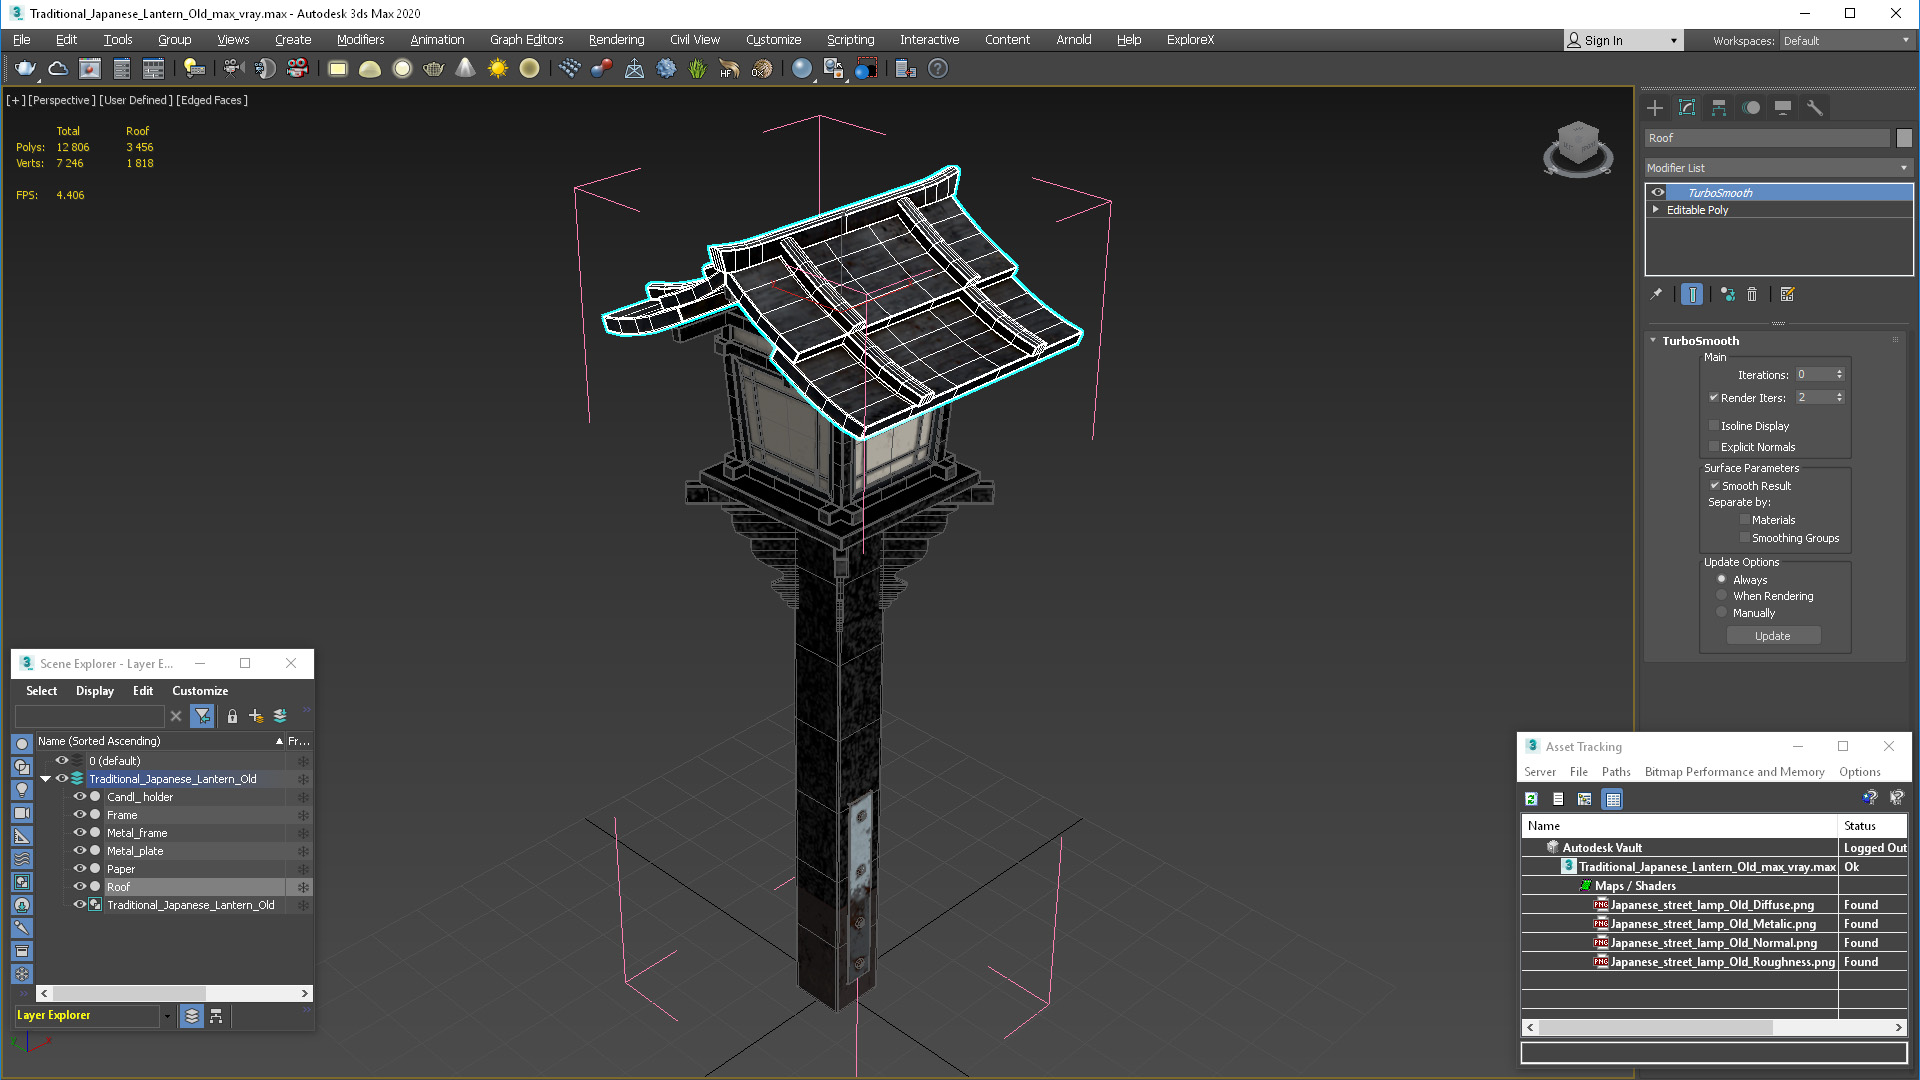Viewport: 1920px width, 1080px height.
Task: Scroll the Scene Explorer layer list
Action: tap(173, 993)
